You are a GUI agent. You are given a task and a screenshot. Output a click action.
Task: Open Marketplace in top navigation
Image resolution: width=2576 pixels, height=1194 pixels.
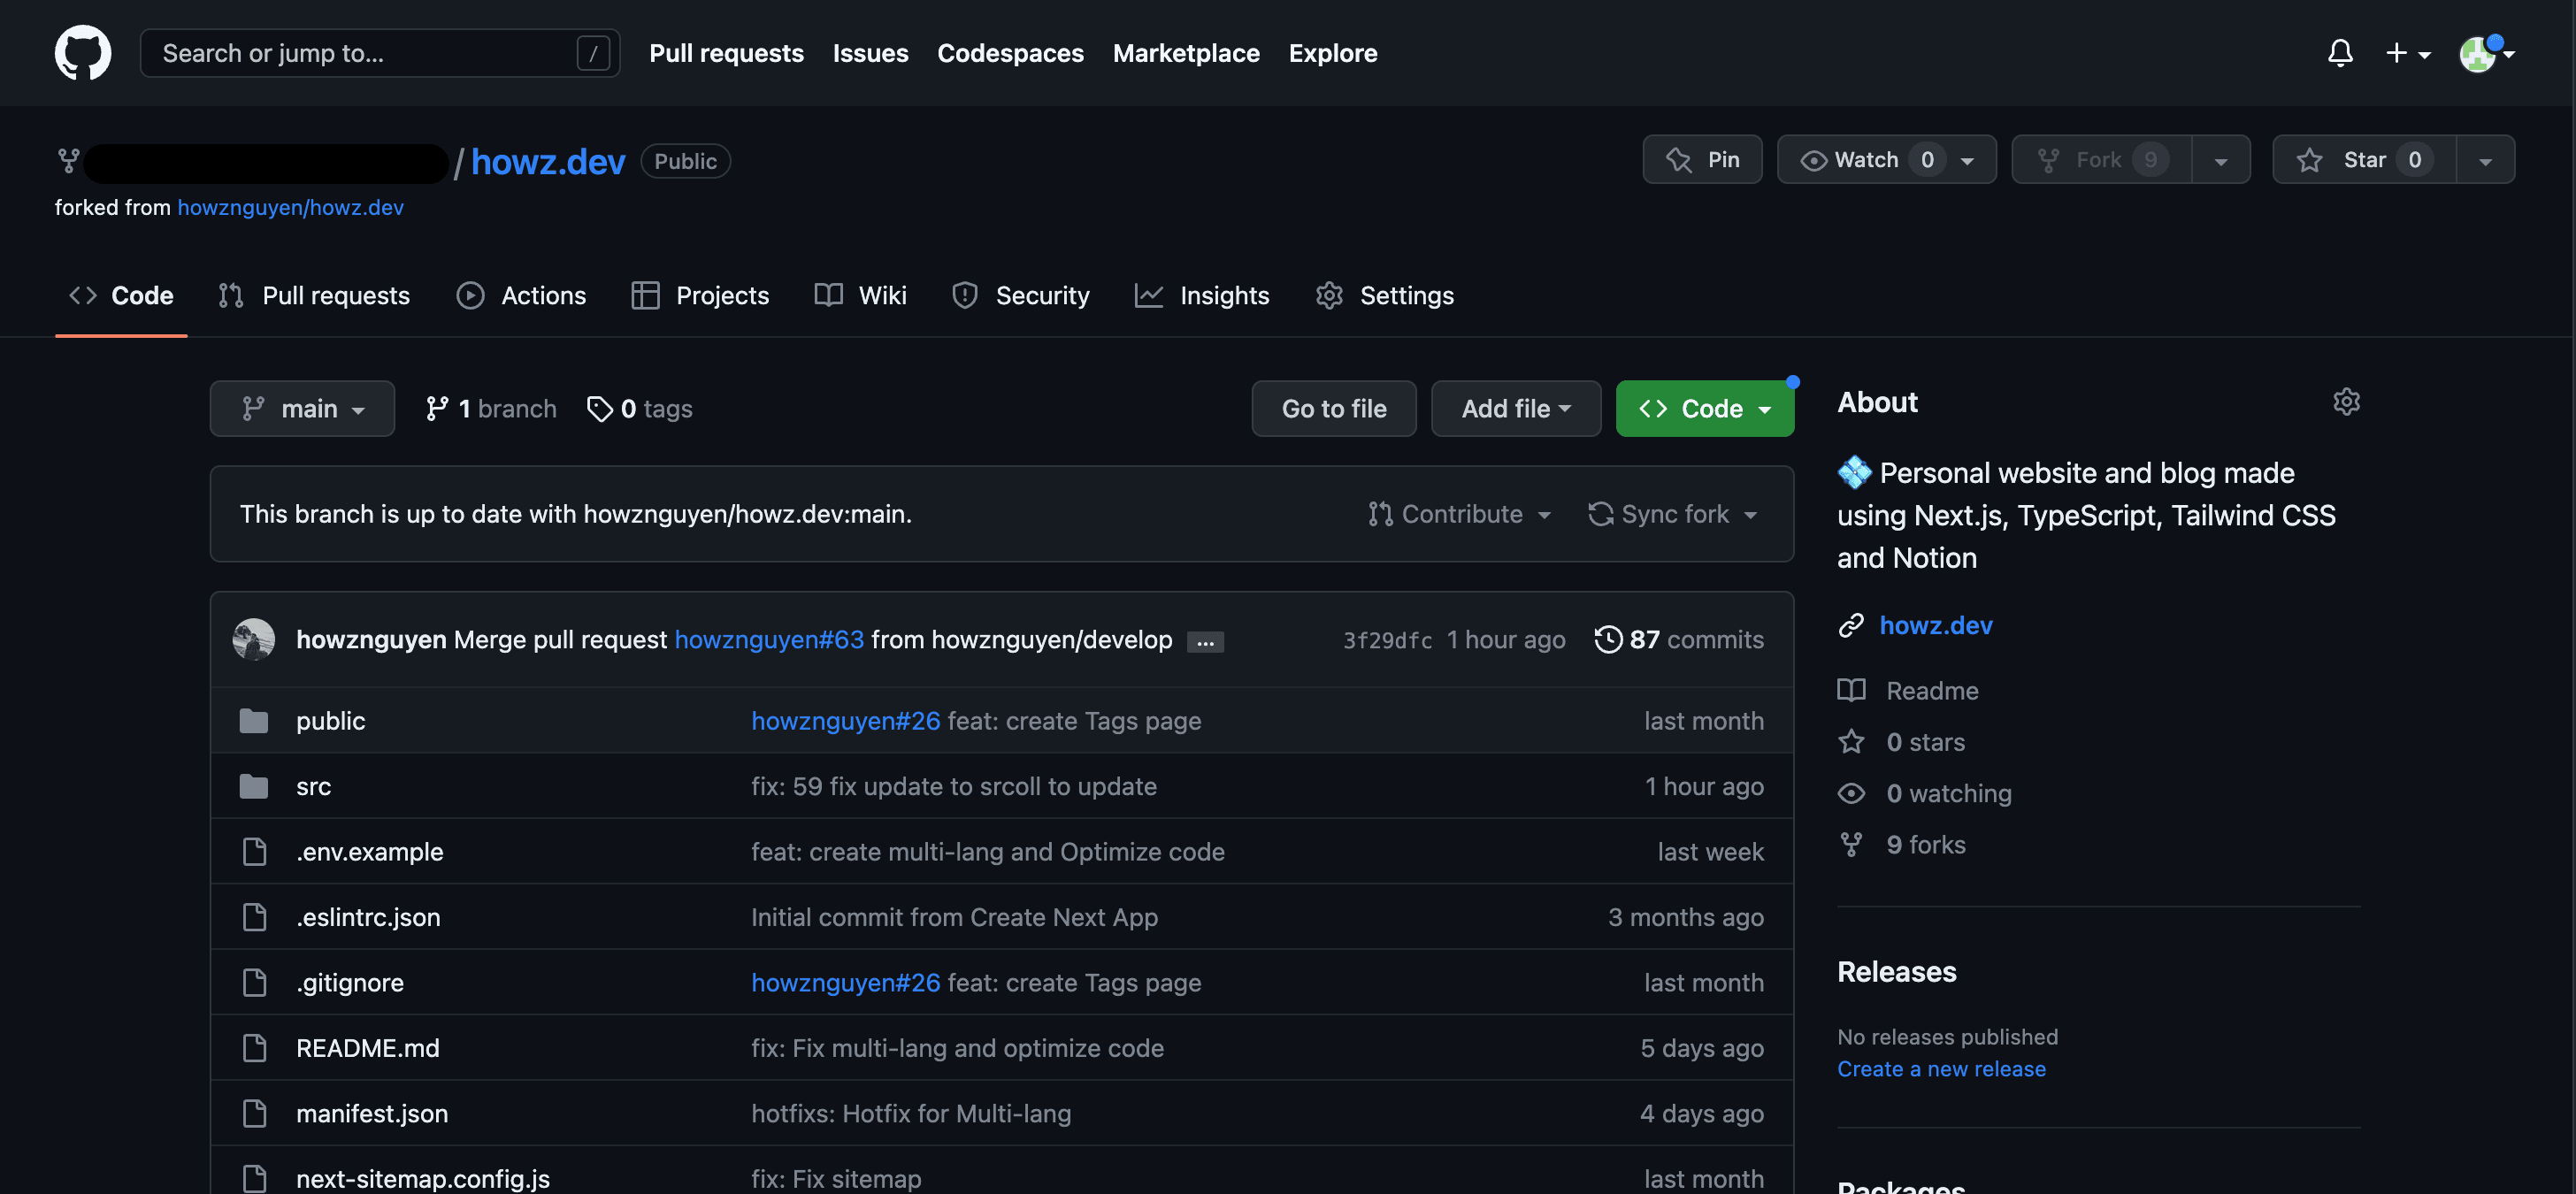1186,53
